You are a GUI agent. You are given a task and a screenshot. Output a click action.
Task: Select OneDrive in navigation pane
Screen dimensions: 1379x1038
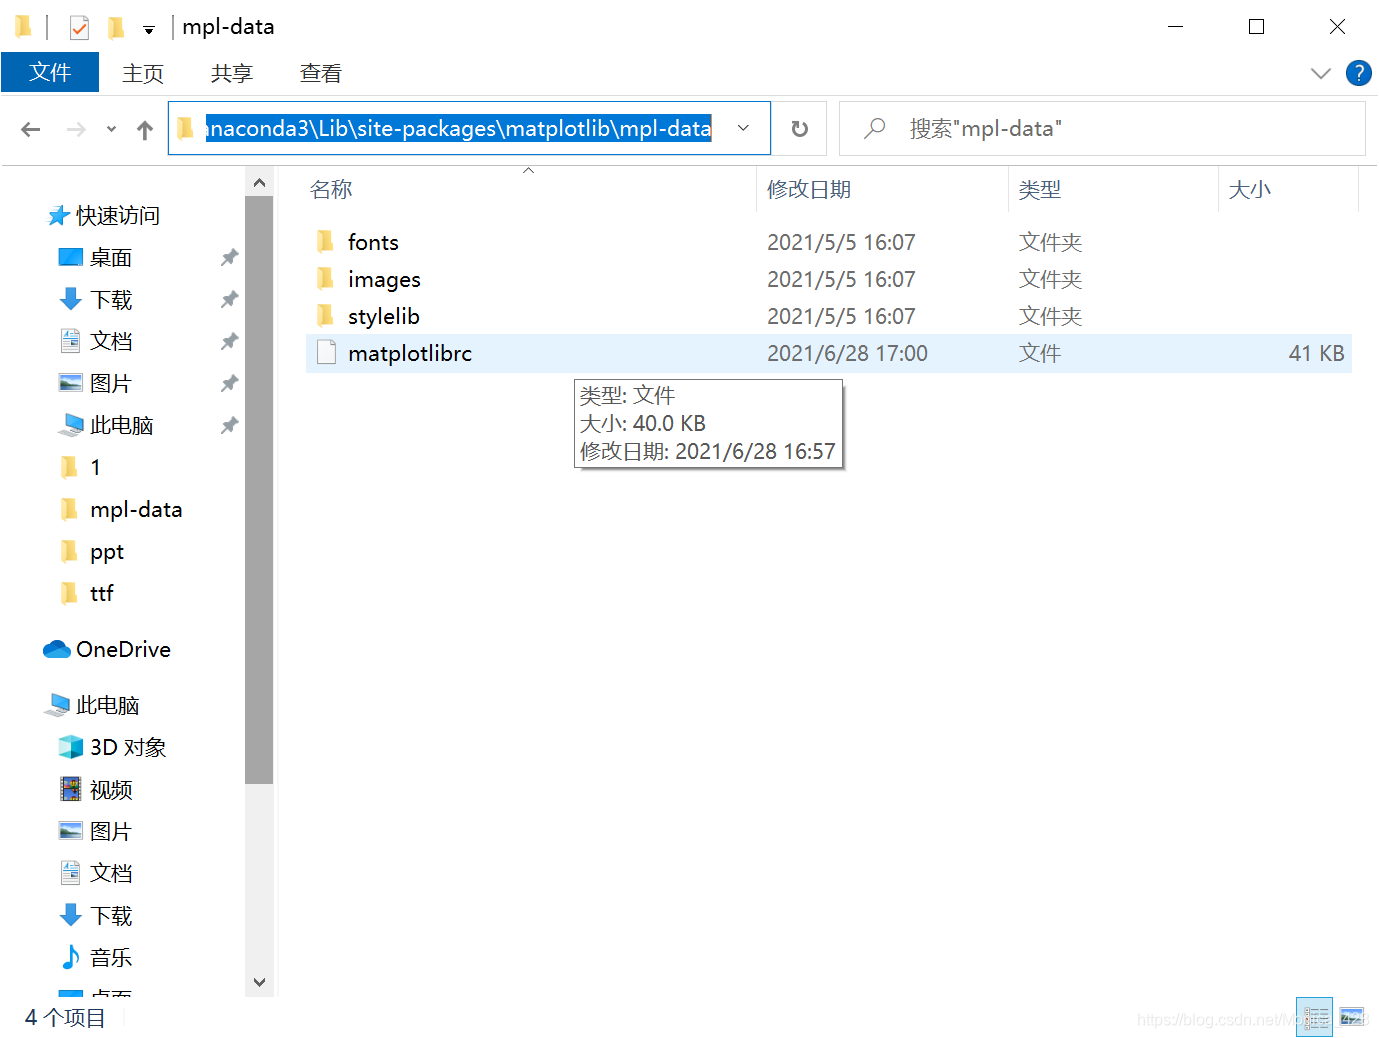(x=123, y=650)
